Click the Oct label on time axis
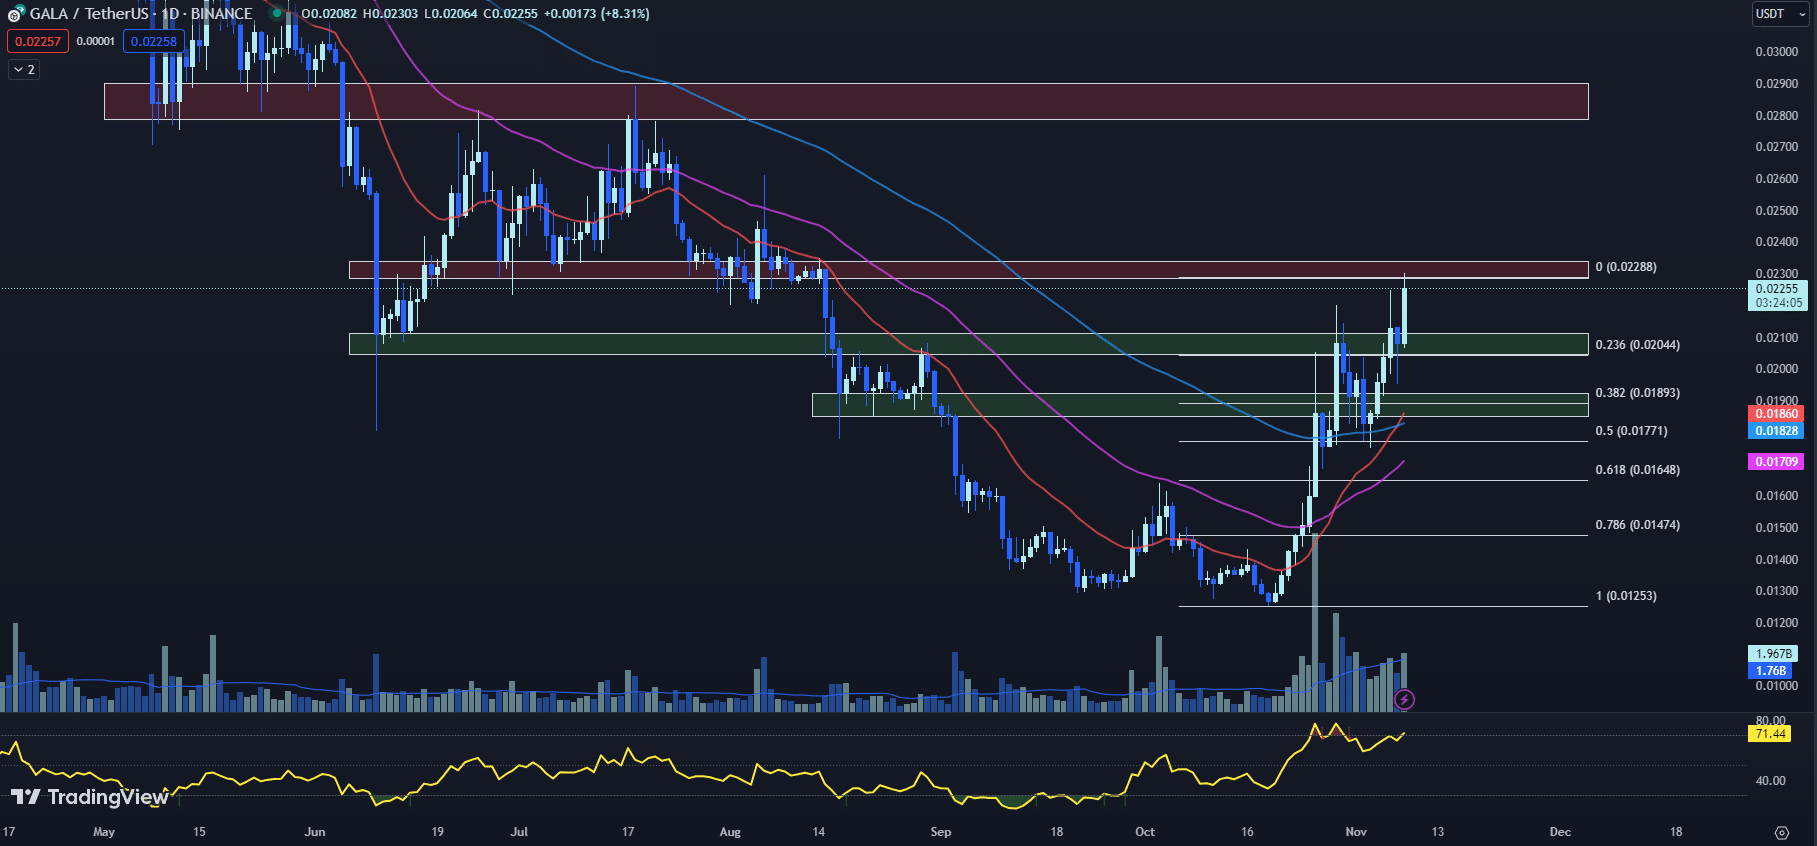 point(1145,832)
